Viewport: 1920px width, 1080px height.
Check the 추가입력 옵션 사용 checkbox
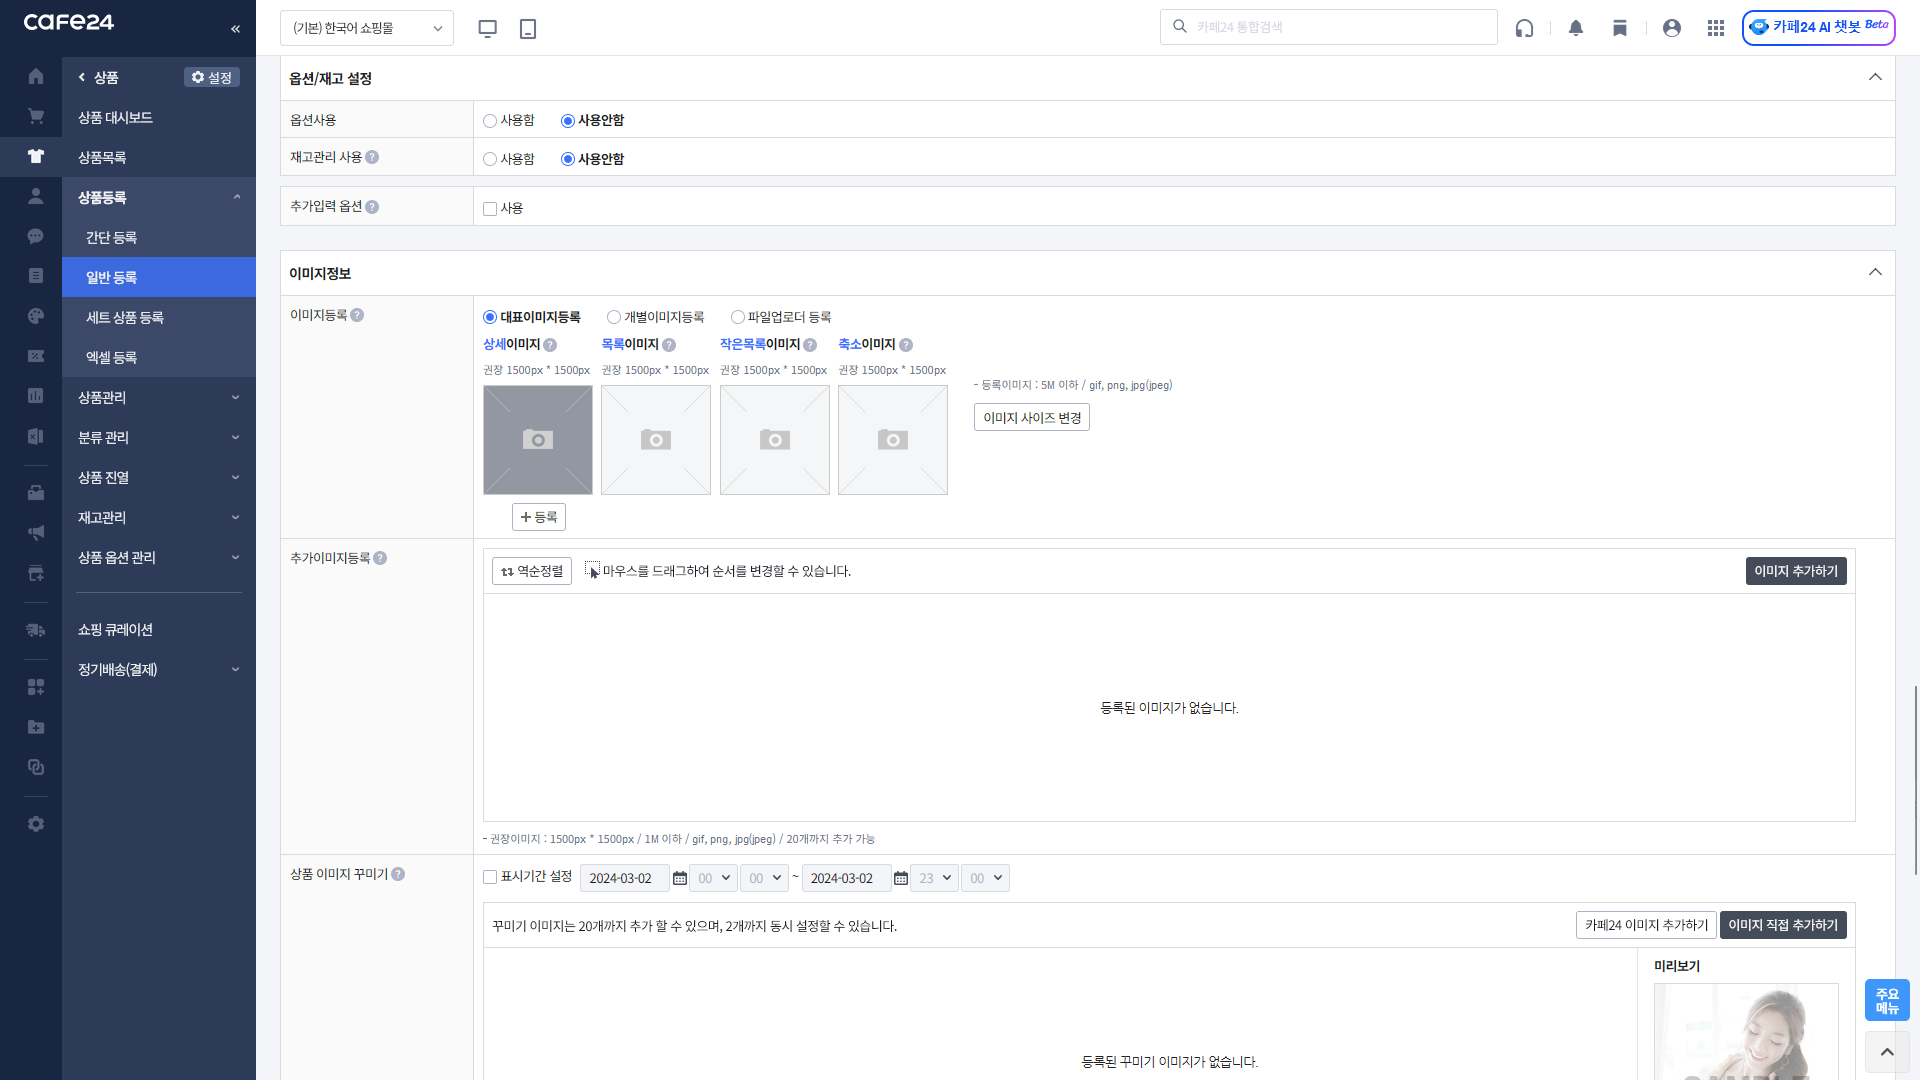tap(490, 209)
